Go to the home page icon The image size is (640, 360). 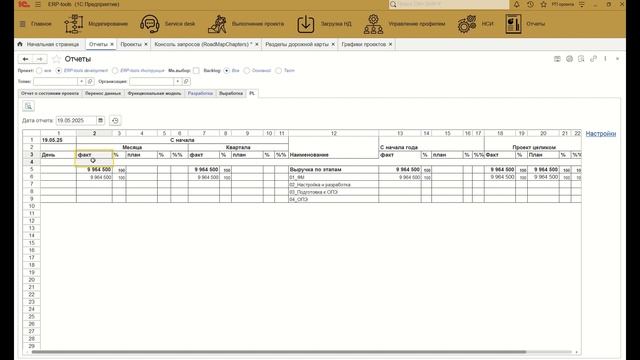[x=20, y=44]
